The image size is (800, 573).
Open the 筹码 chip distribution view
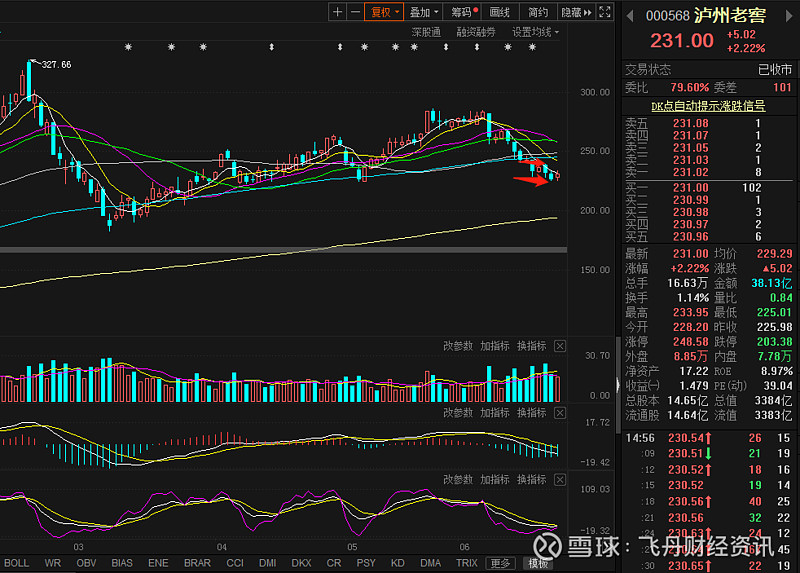click(x=461, y=12)
